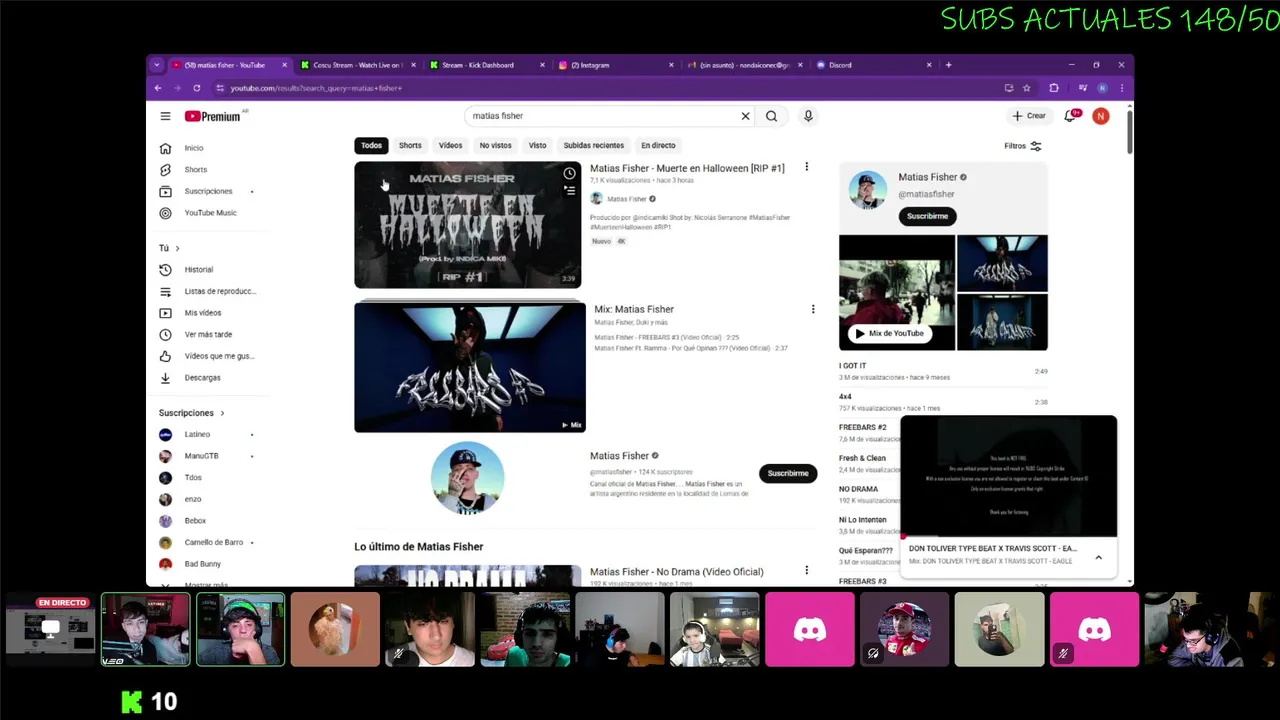
Task: Open the FREEBARS mix thumbnail
Action: point(469,367)
